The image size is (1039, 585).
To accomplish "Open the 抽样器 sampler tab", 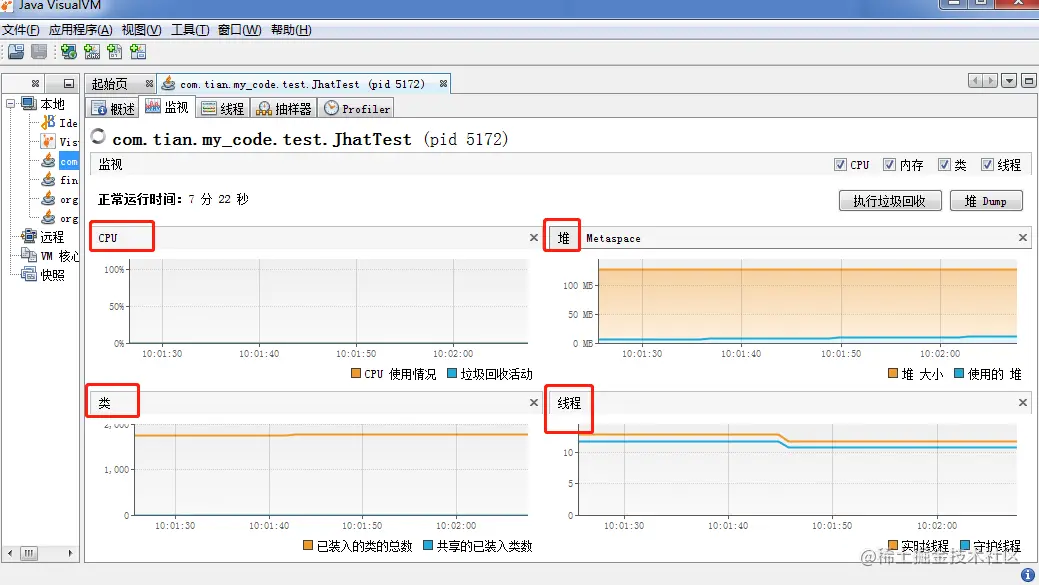I will [x=284, y=109].
